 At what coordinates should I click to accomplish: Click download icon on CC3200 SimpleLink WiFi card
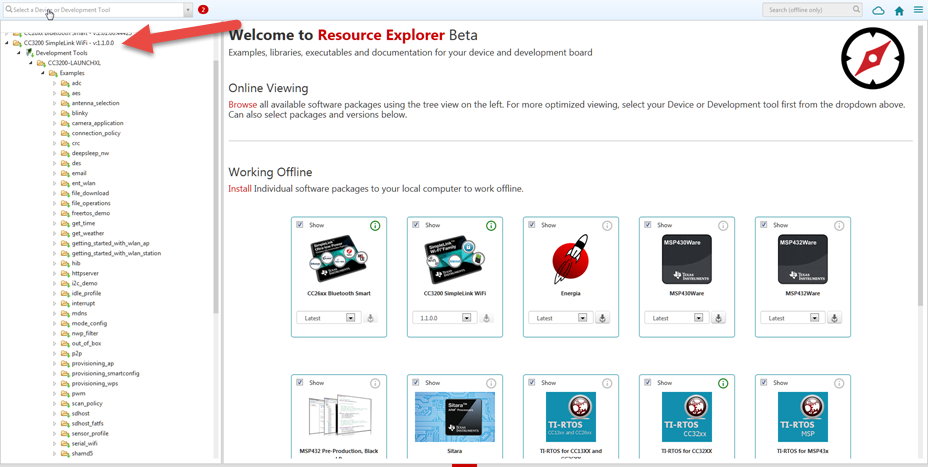click(486, 318)
